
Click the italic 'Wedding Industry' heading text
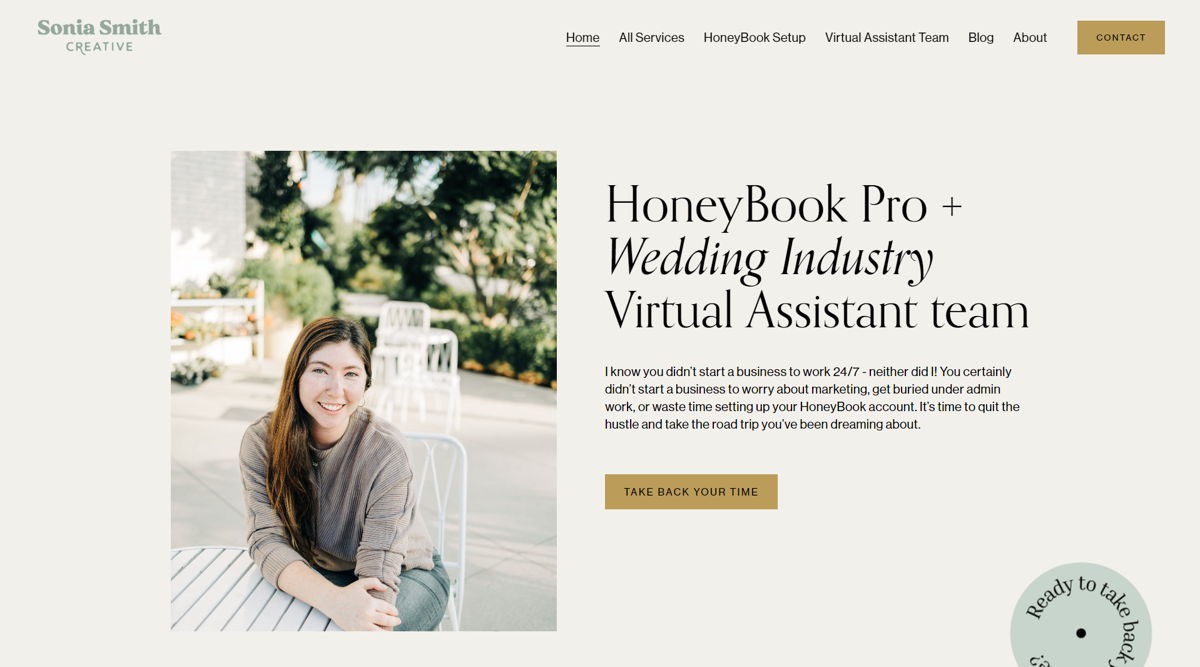(770, 258)
